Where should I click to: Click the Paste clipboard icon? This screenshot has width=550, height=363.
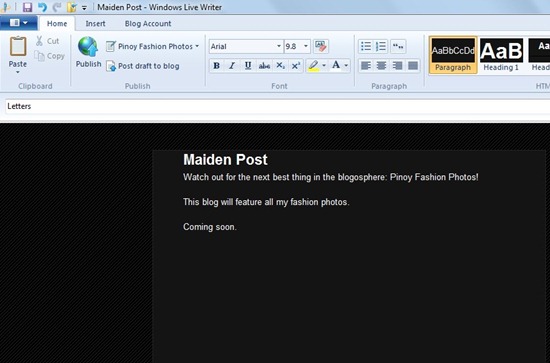click(x=18, y=46)
